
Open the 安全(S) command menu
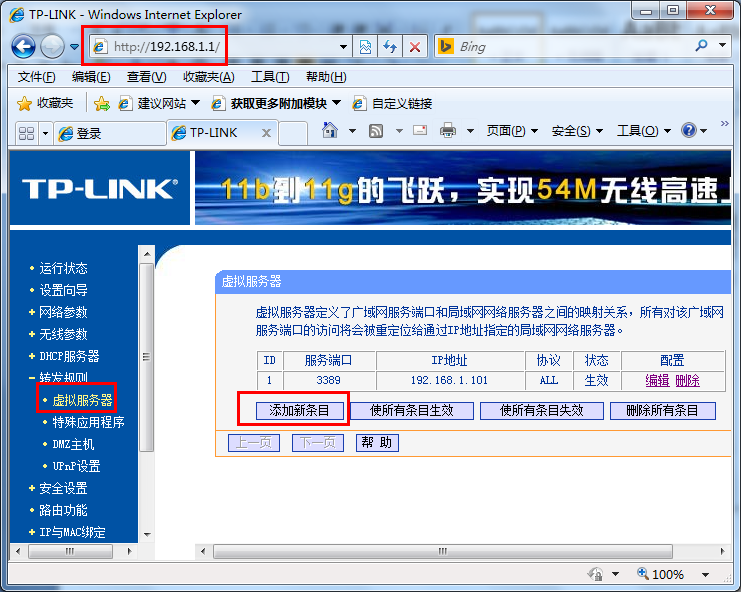click(577, 130)
